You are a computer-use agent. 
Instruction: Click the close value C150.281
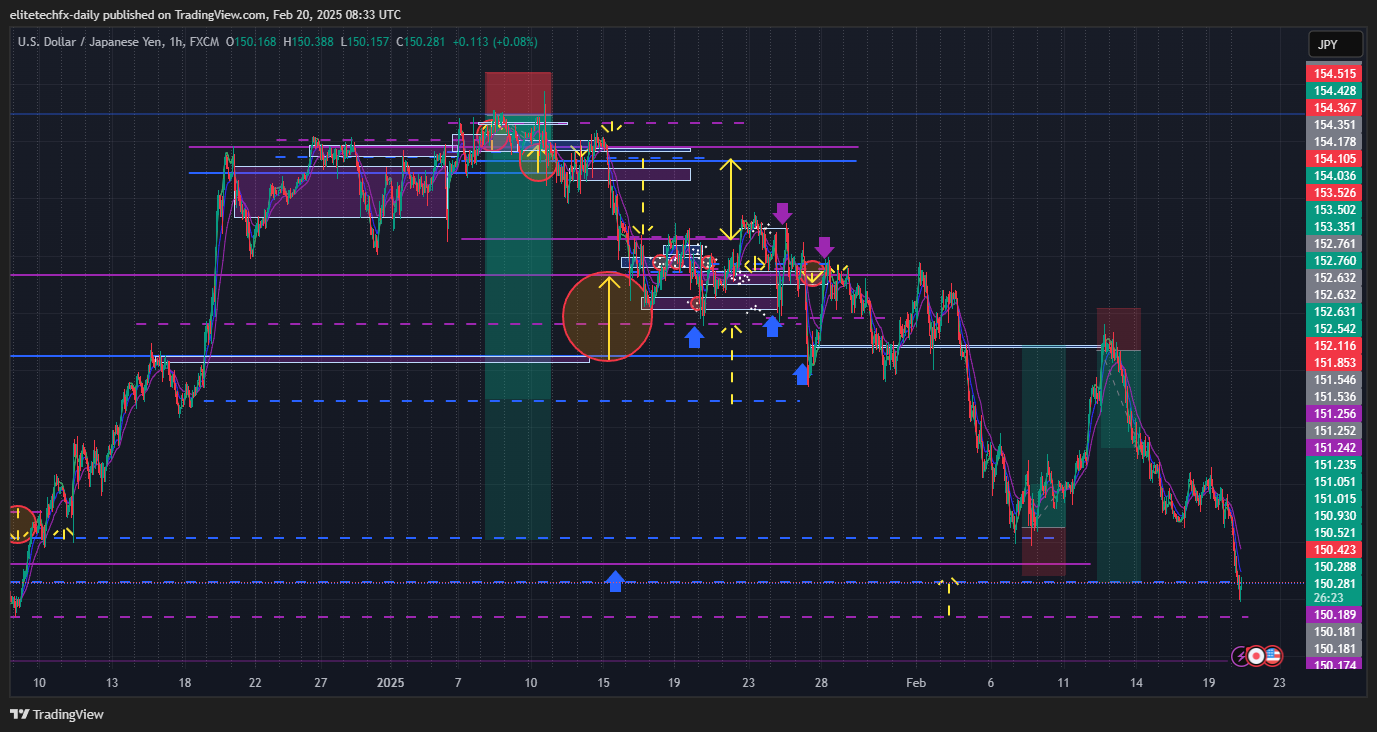[x=421, y=42]
